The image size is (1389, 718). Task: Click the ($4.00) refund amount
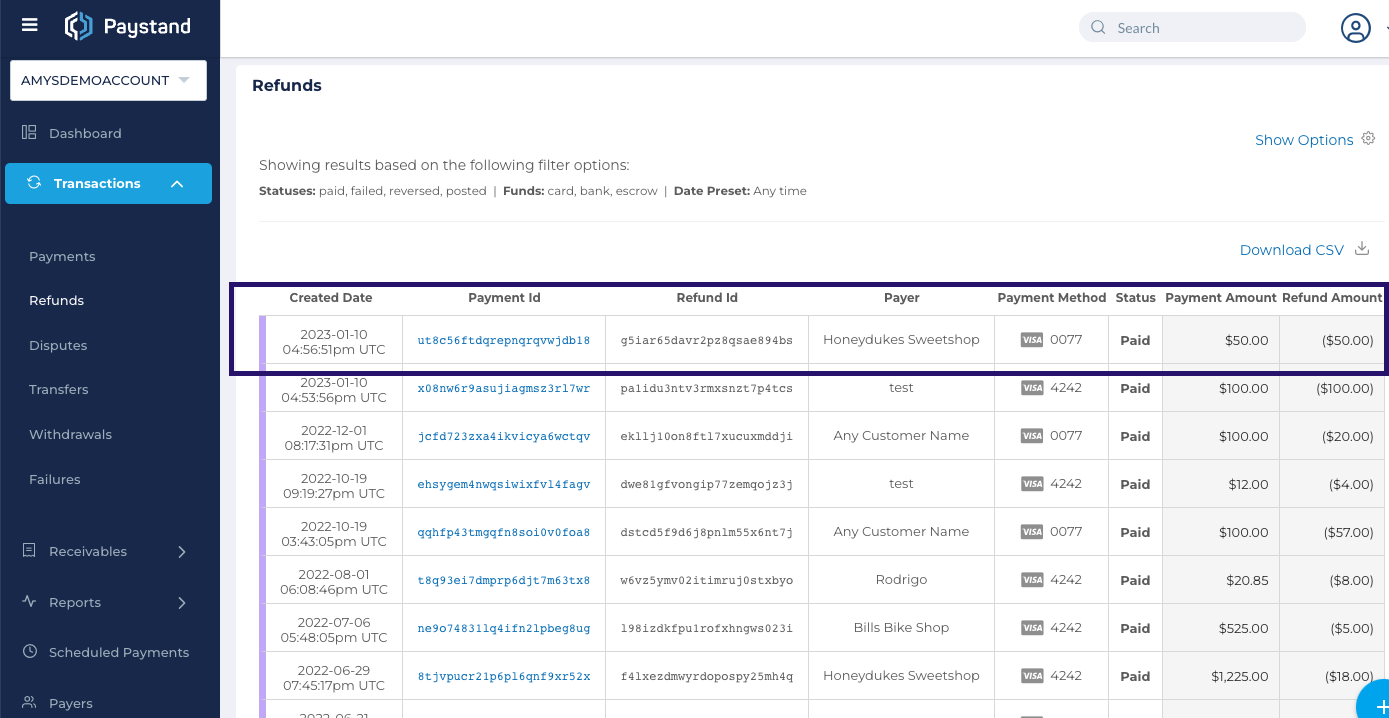click(x=1351, y=484)
